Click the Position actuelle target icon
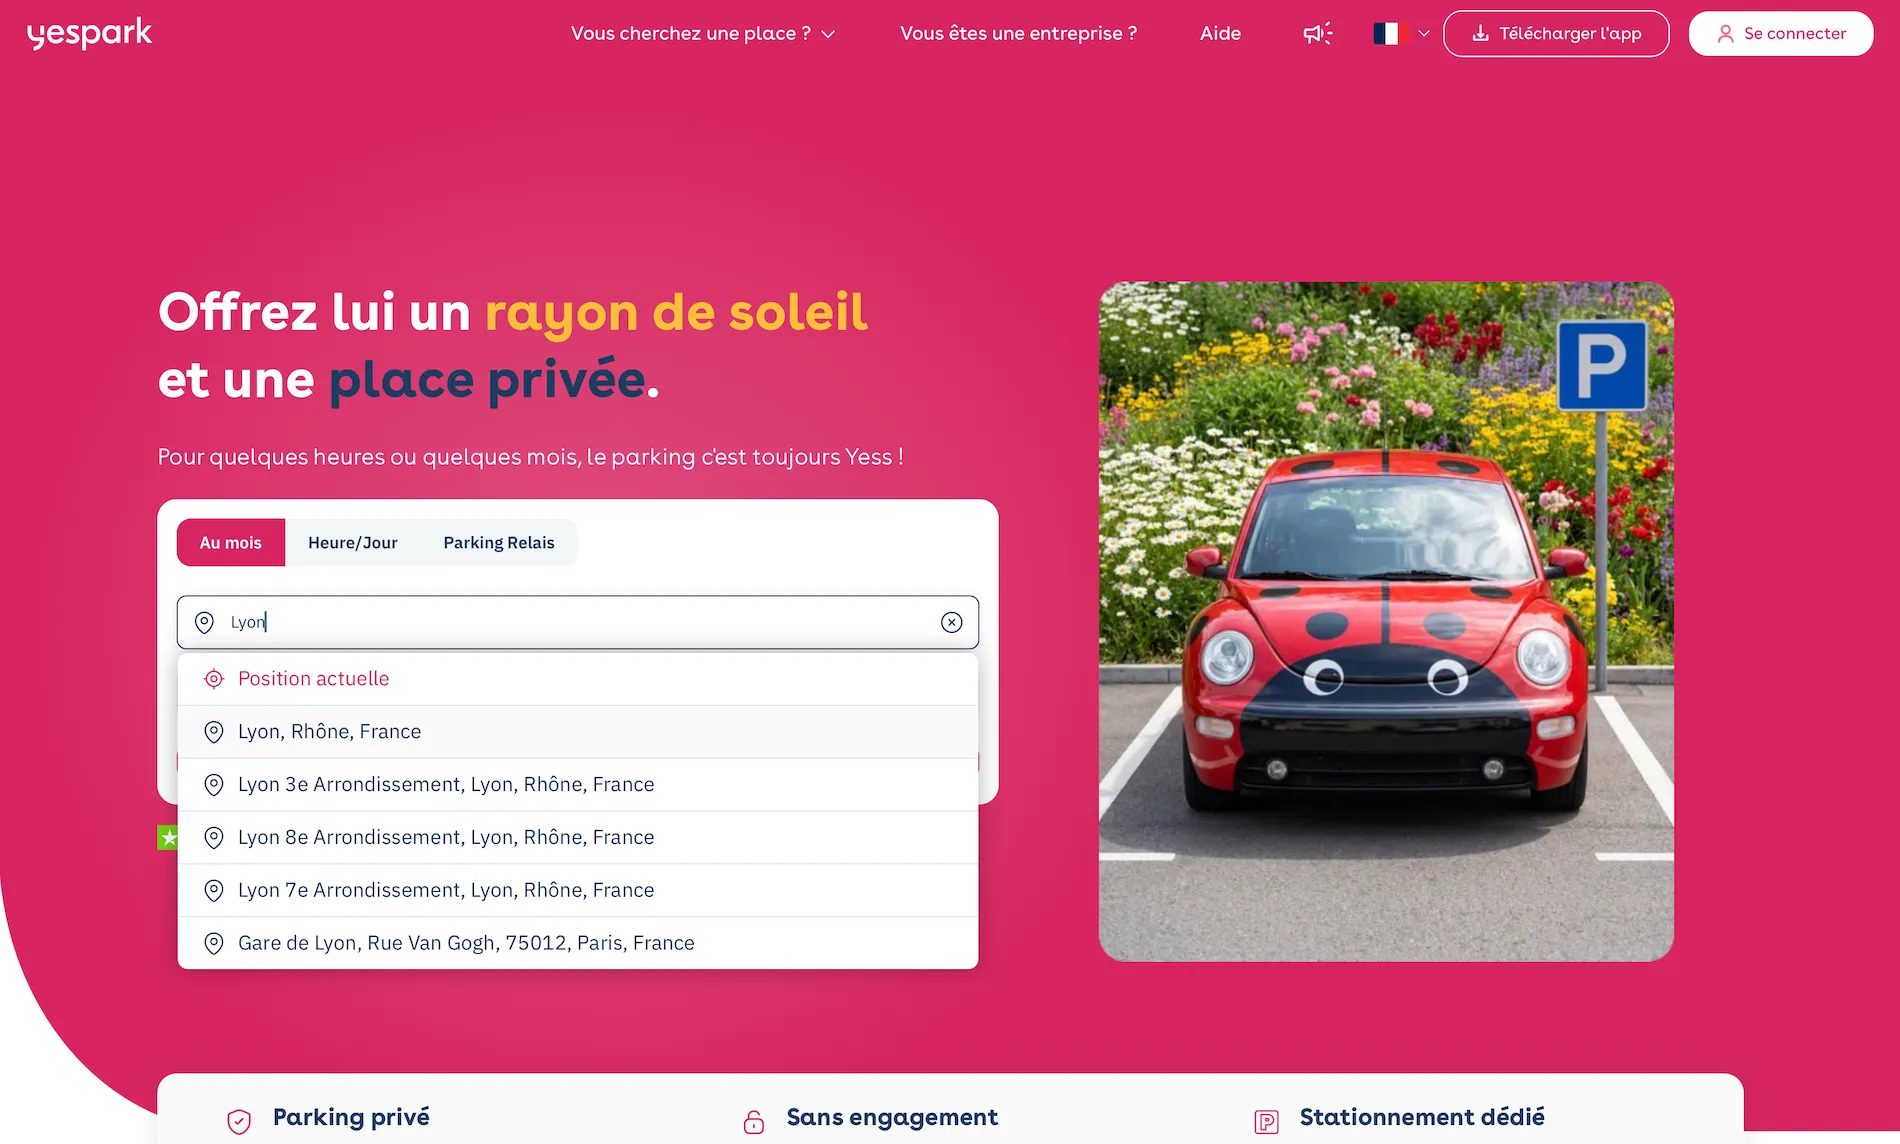 [213, 678]
